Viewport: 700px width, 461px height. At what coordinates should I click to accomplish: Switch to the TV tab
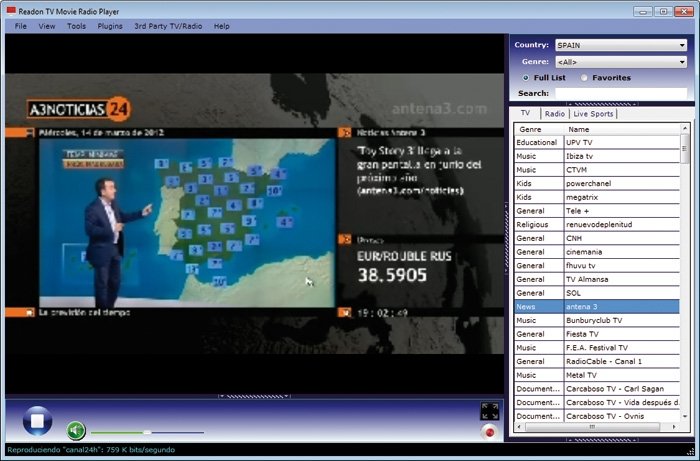point(525,113)
